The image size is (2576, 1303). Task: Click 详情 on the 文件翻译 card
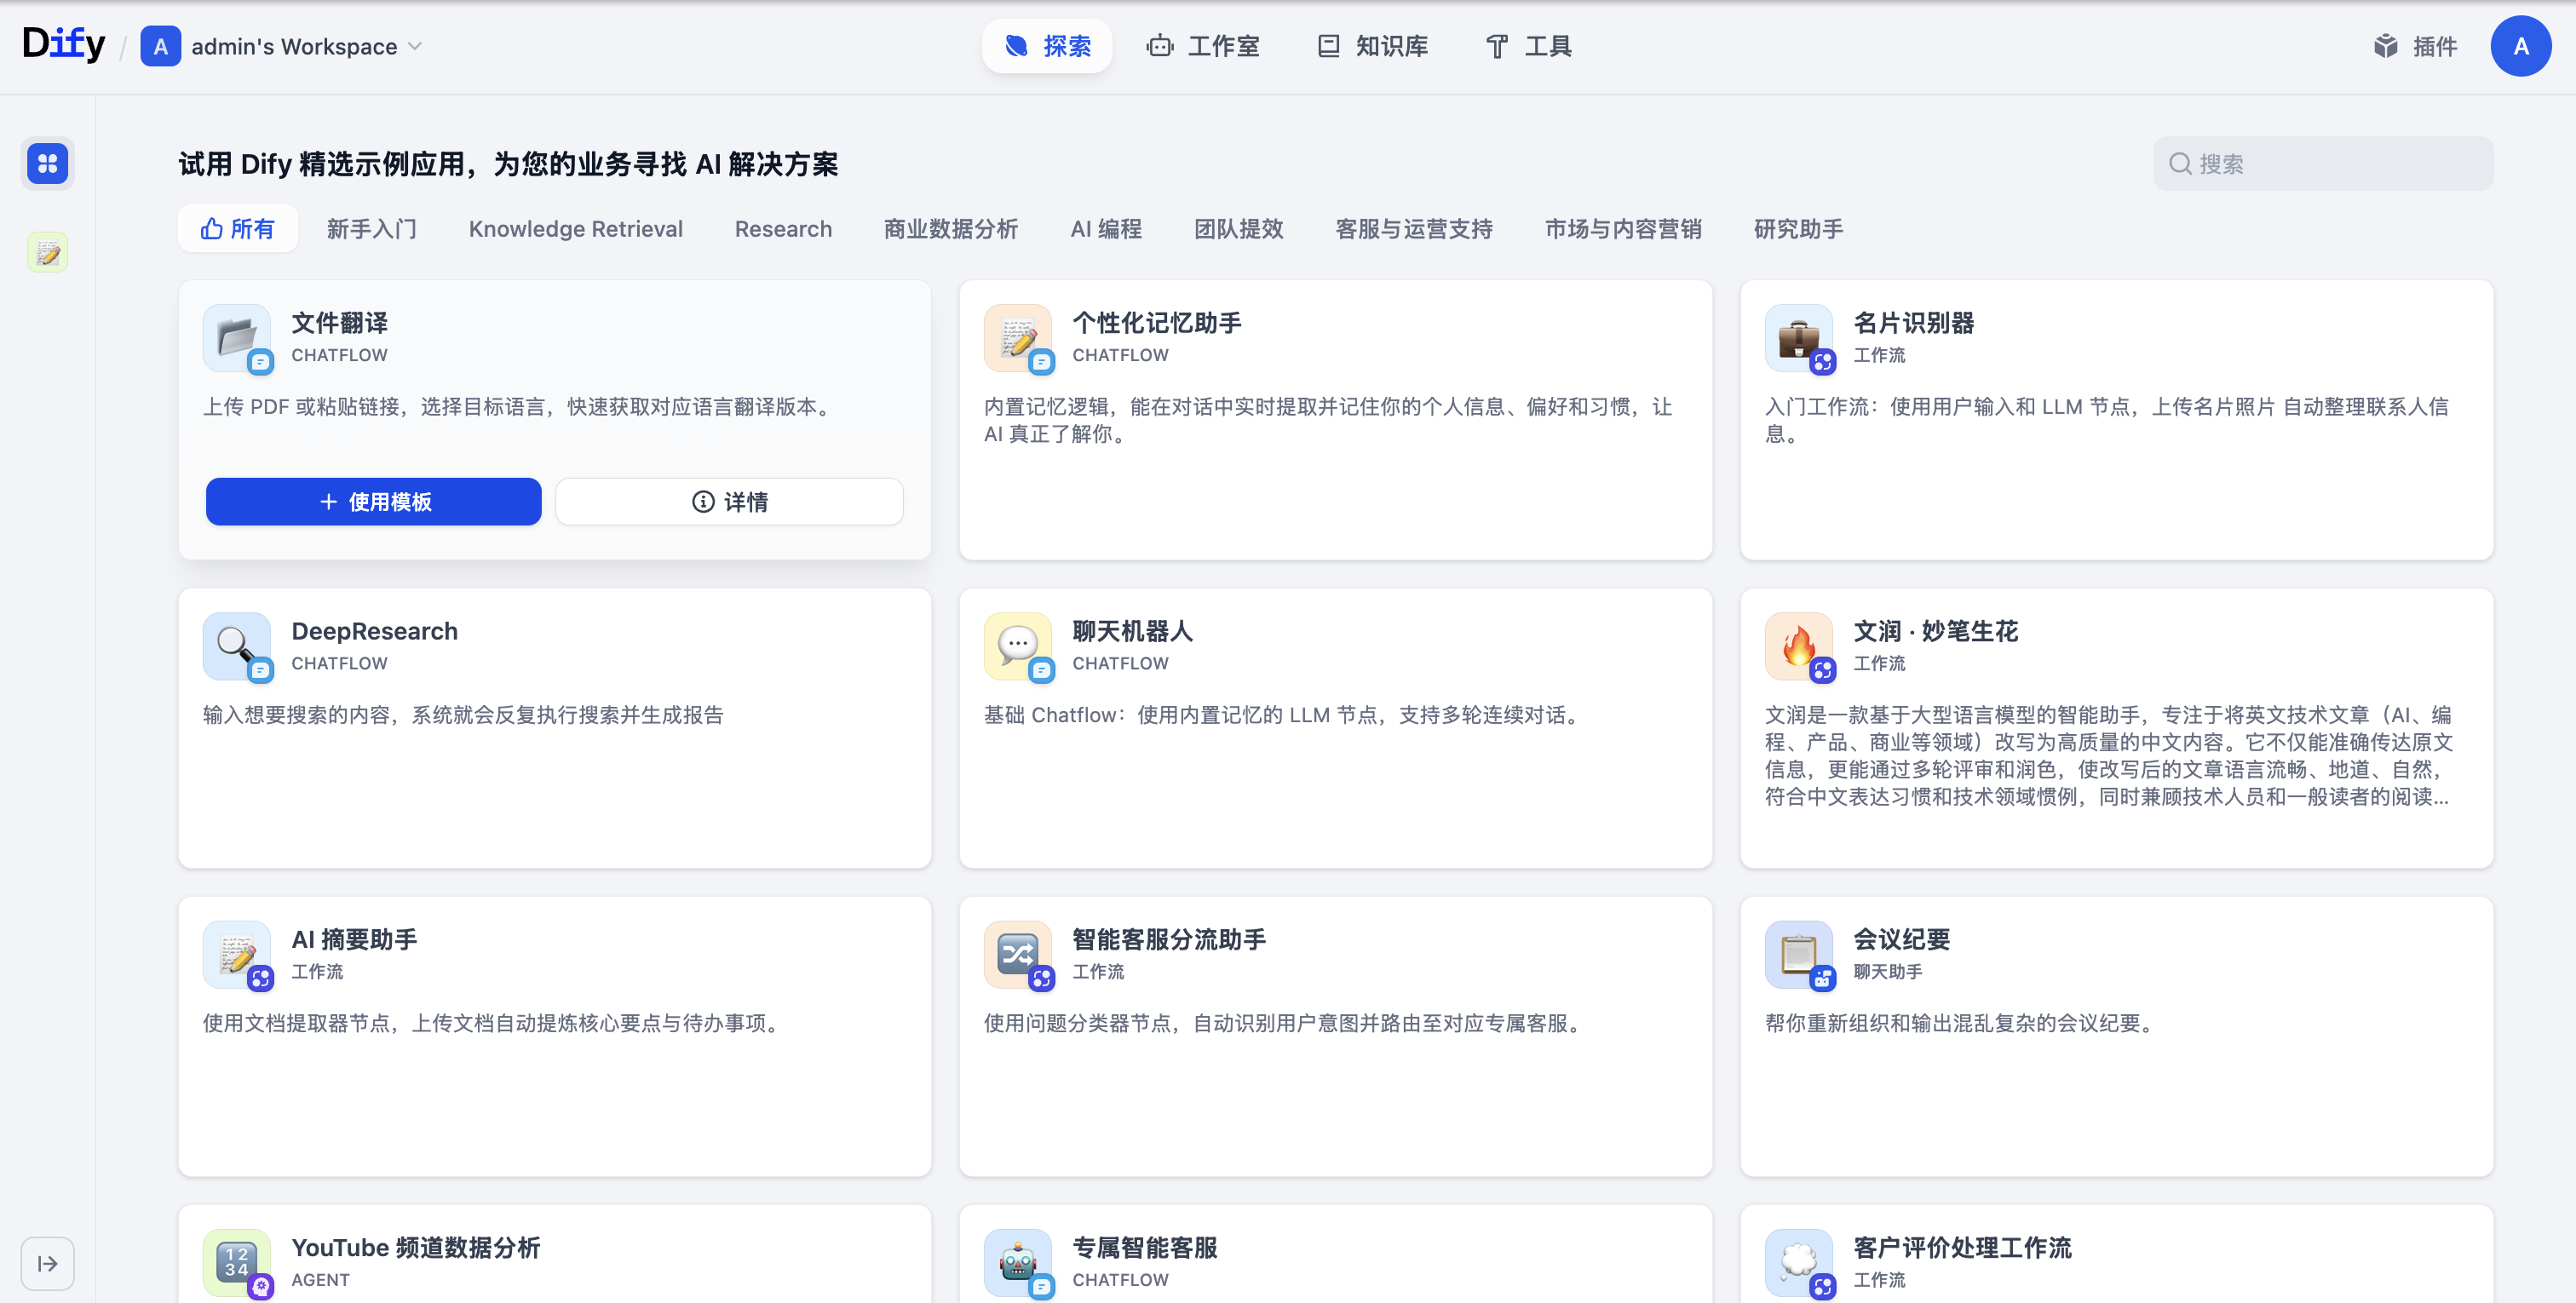(729, 501)
